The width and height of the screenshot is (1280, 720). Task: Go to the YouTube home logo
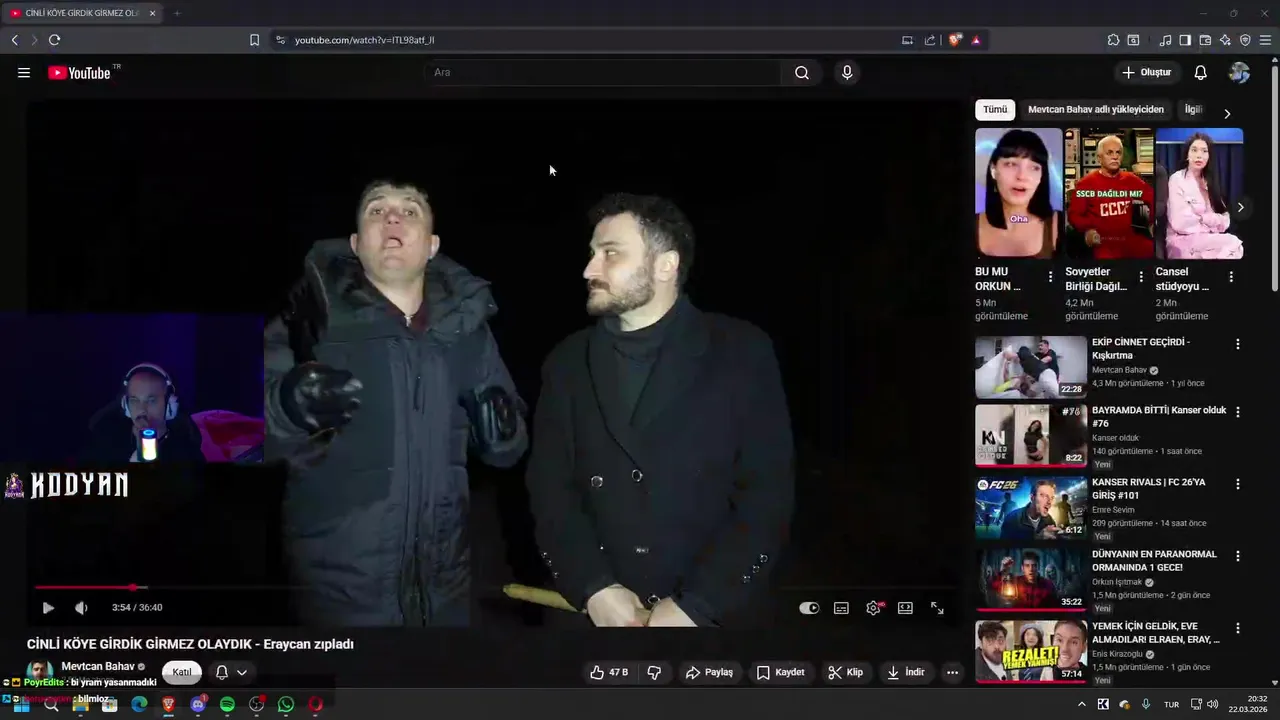pyautogui.click(x=80, y=73)
